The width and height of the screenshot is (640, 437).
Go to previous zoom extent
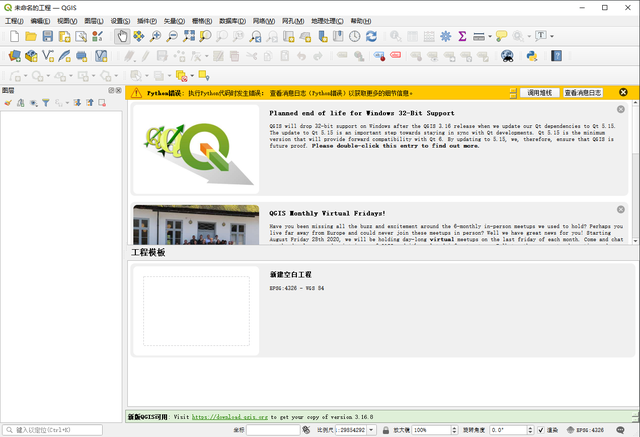[x=256, y=36]
